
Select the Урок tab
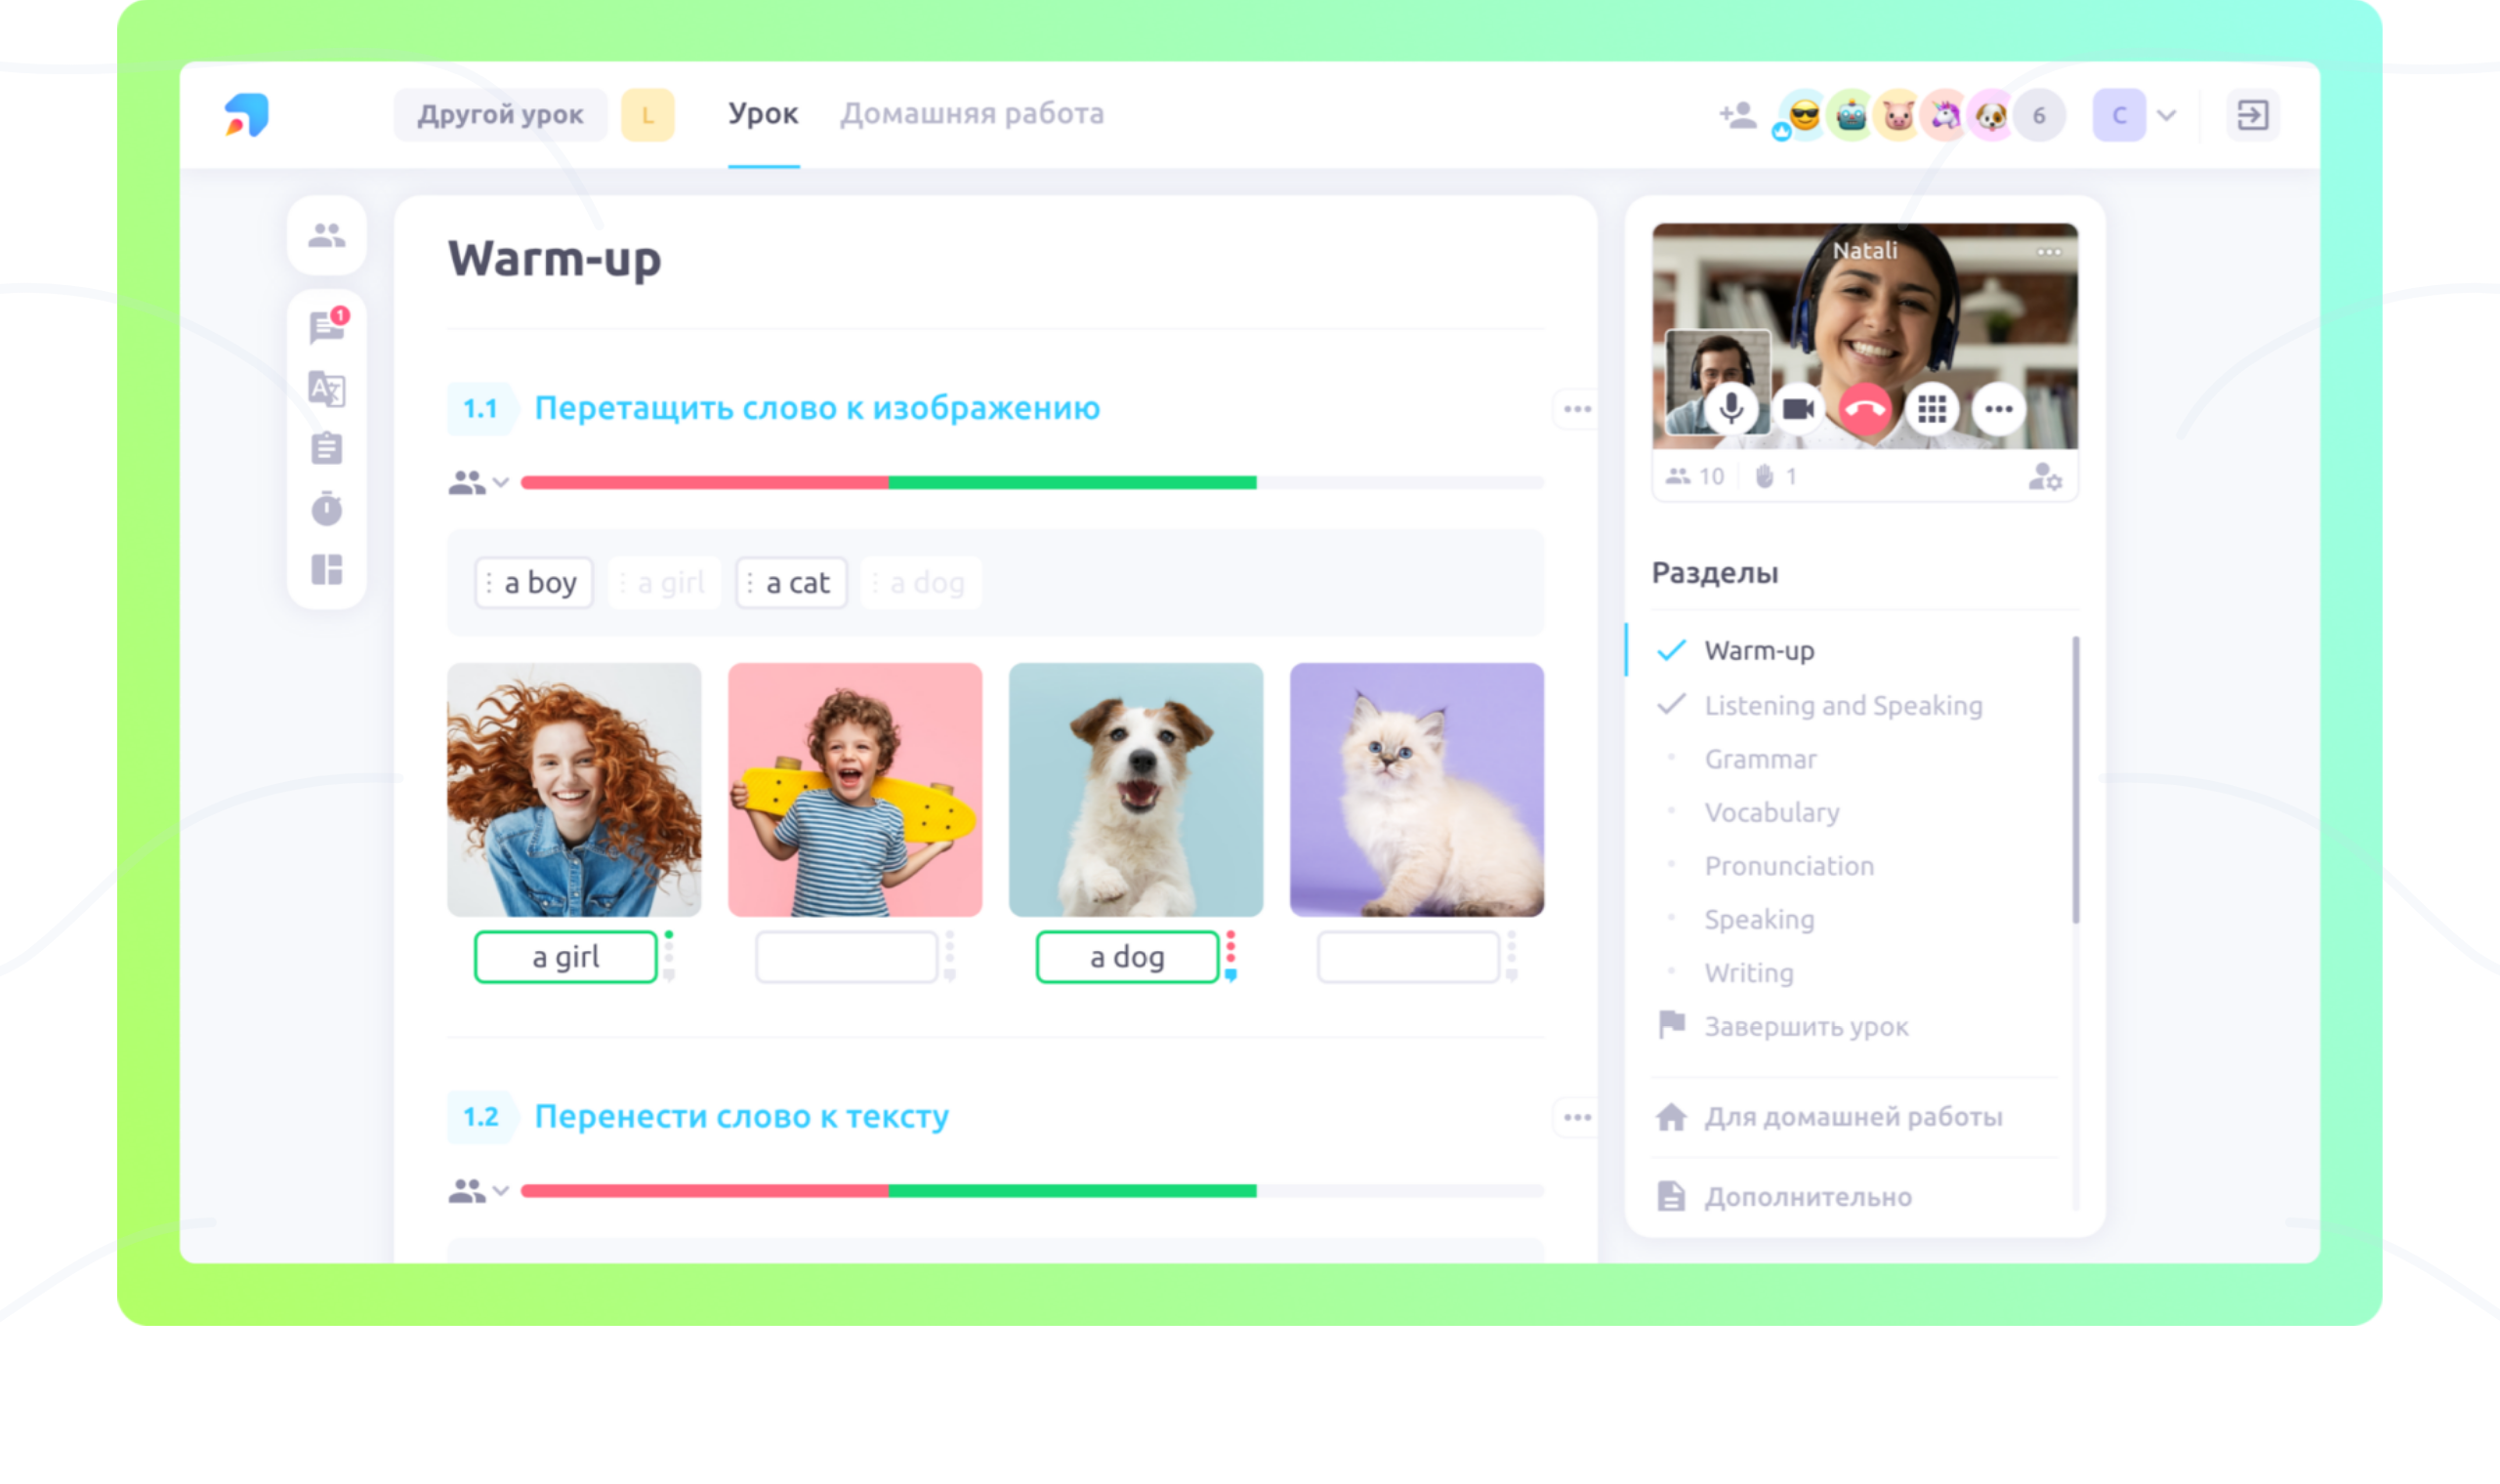[763, 114]
